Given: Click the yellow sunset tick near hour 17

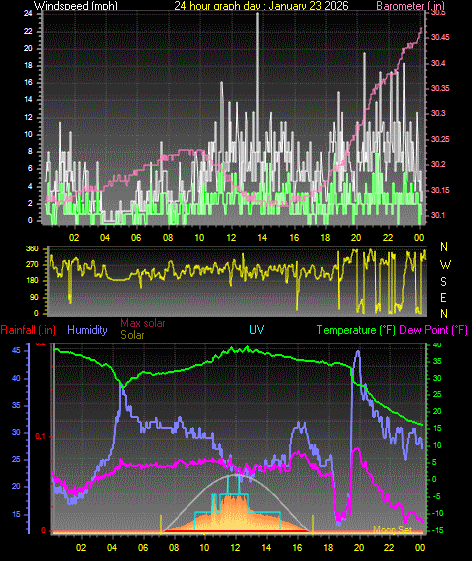Looking at the screenshot, I should (313, 524).
